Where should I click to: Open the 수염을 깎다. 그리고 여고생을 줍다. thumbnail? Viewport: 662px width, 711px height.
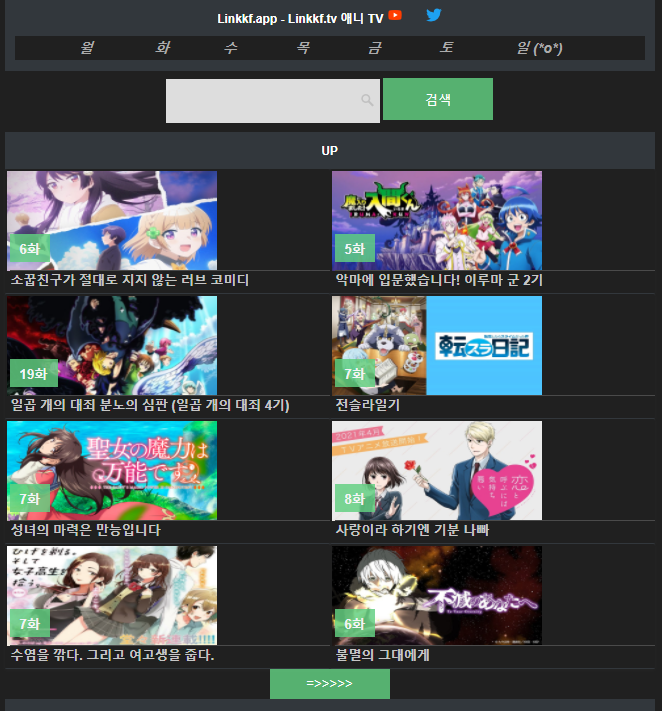tap(112, 595)
